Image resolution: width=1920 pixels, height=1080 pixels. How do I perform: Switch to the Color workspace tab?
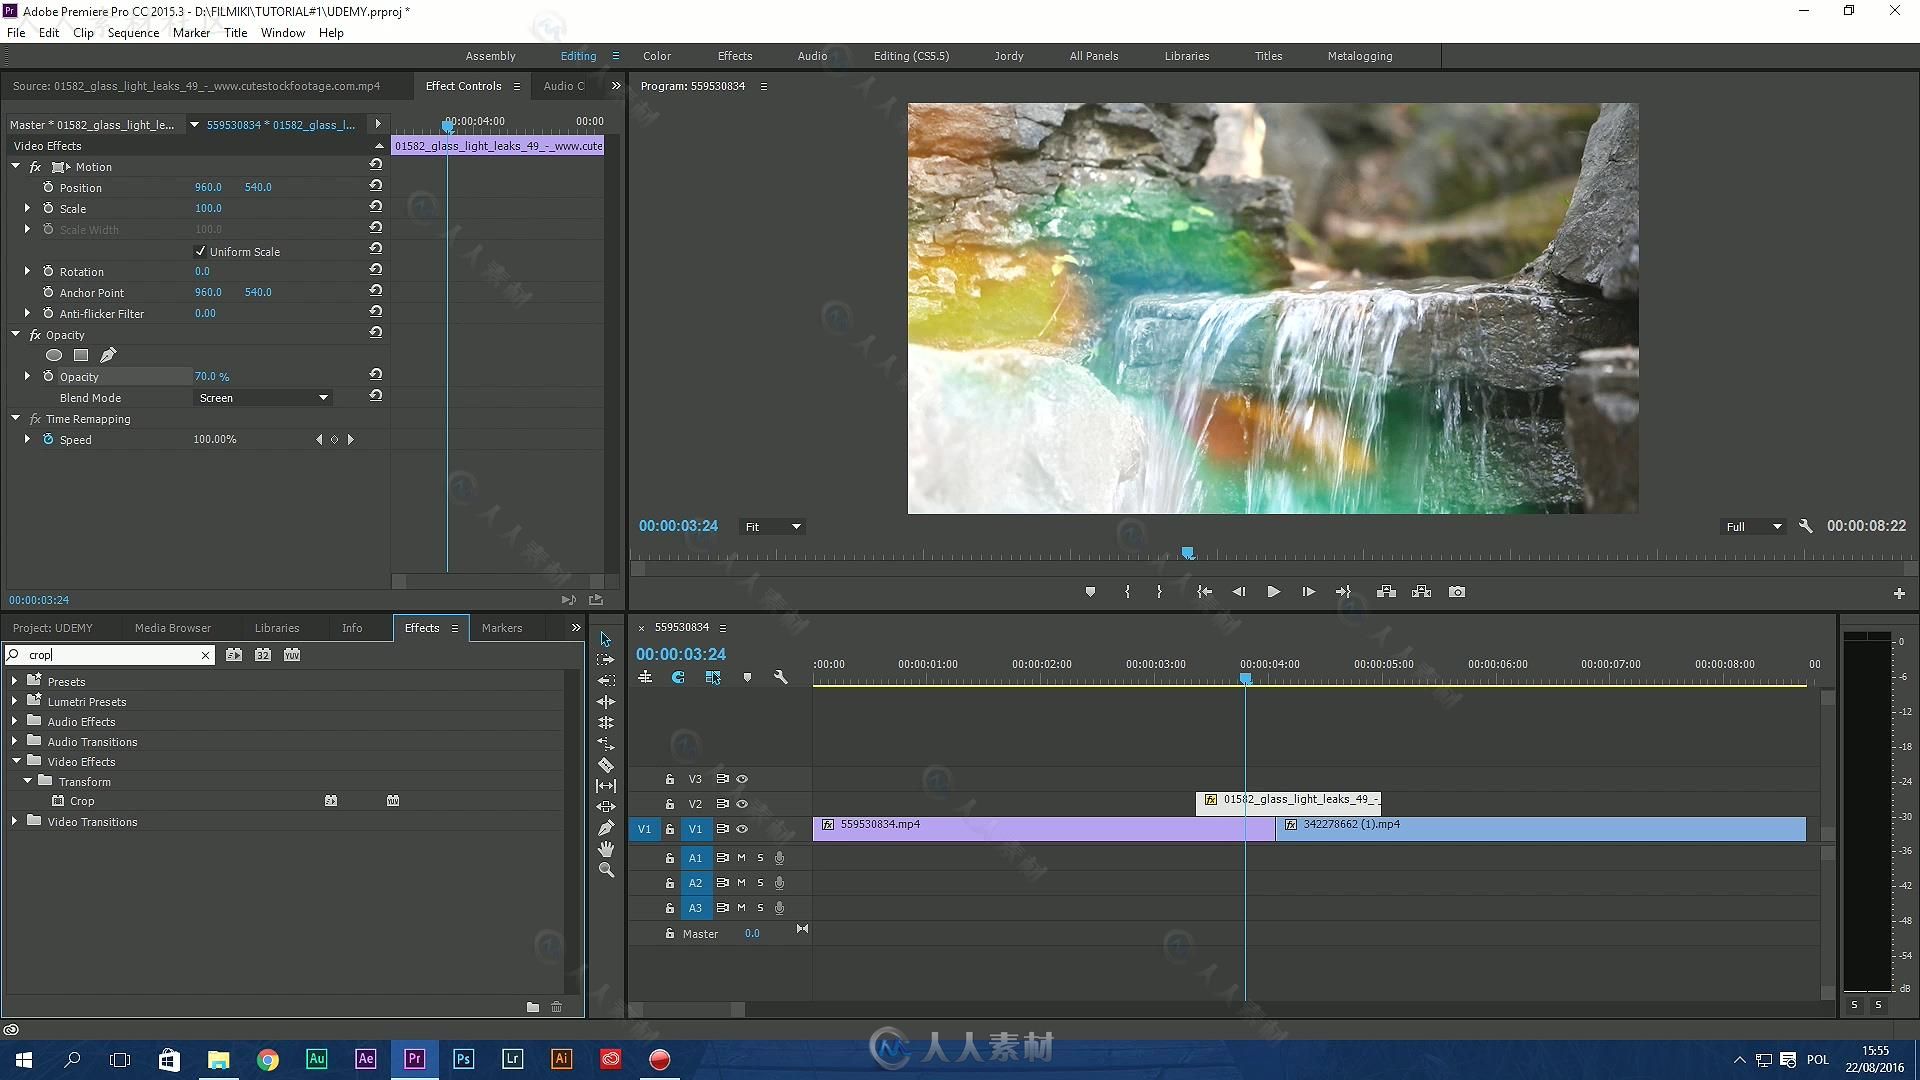tap(657, 55)
